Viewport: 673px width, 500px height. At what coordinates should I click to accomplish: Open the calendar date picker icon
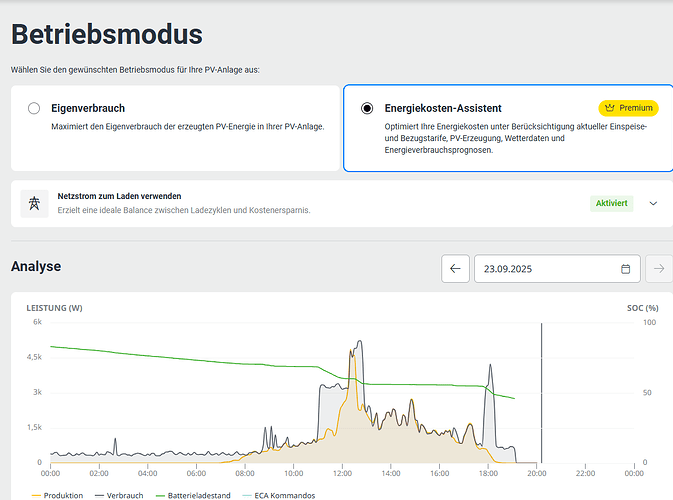pyautogui.click(x=626, y=269)
